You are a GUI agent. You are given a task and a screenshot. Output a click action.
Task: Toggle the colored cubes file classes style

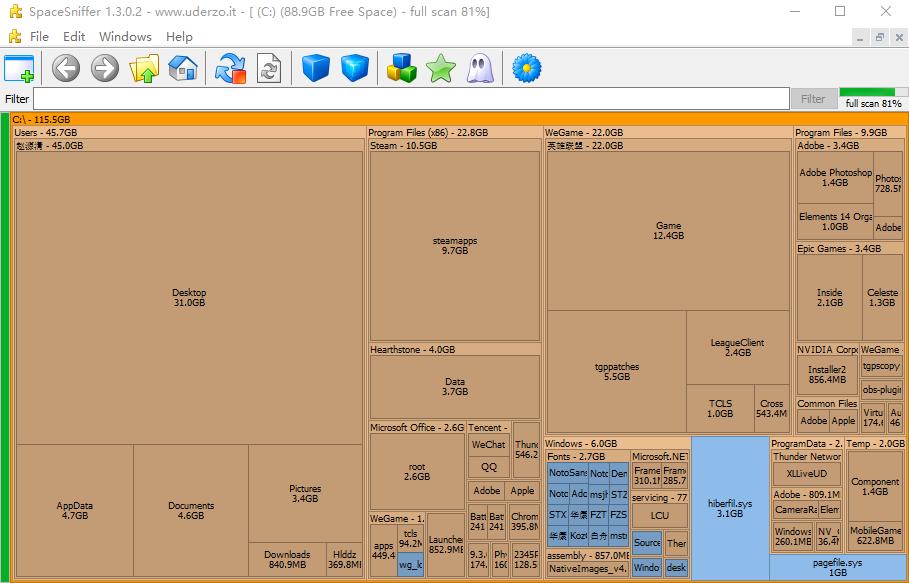(x=402, y=68)
